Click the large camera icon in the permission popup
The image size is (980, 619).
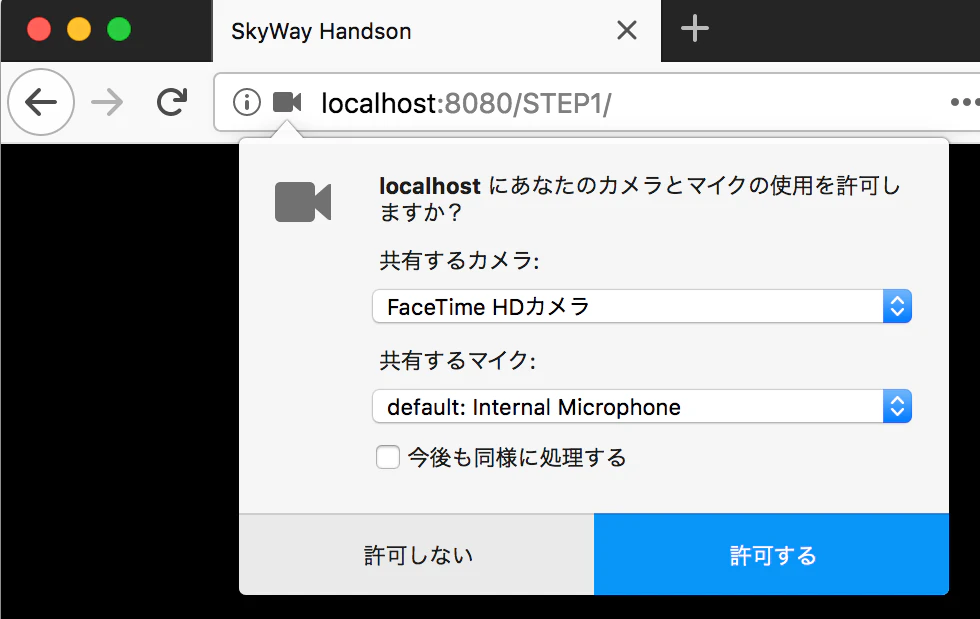pyautogui.click(x=303, y=202)
